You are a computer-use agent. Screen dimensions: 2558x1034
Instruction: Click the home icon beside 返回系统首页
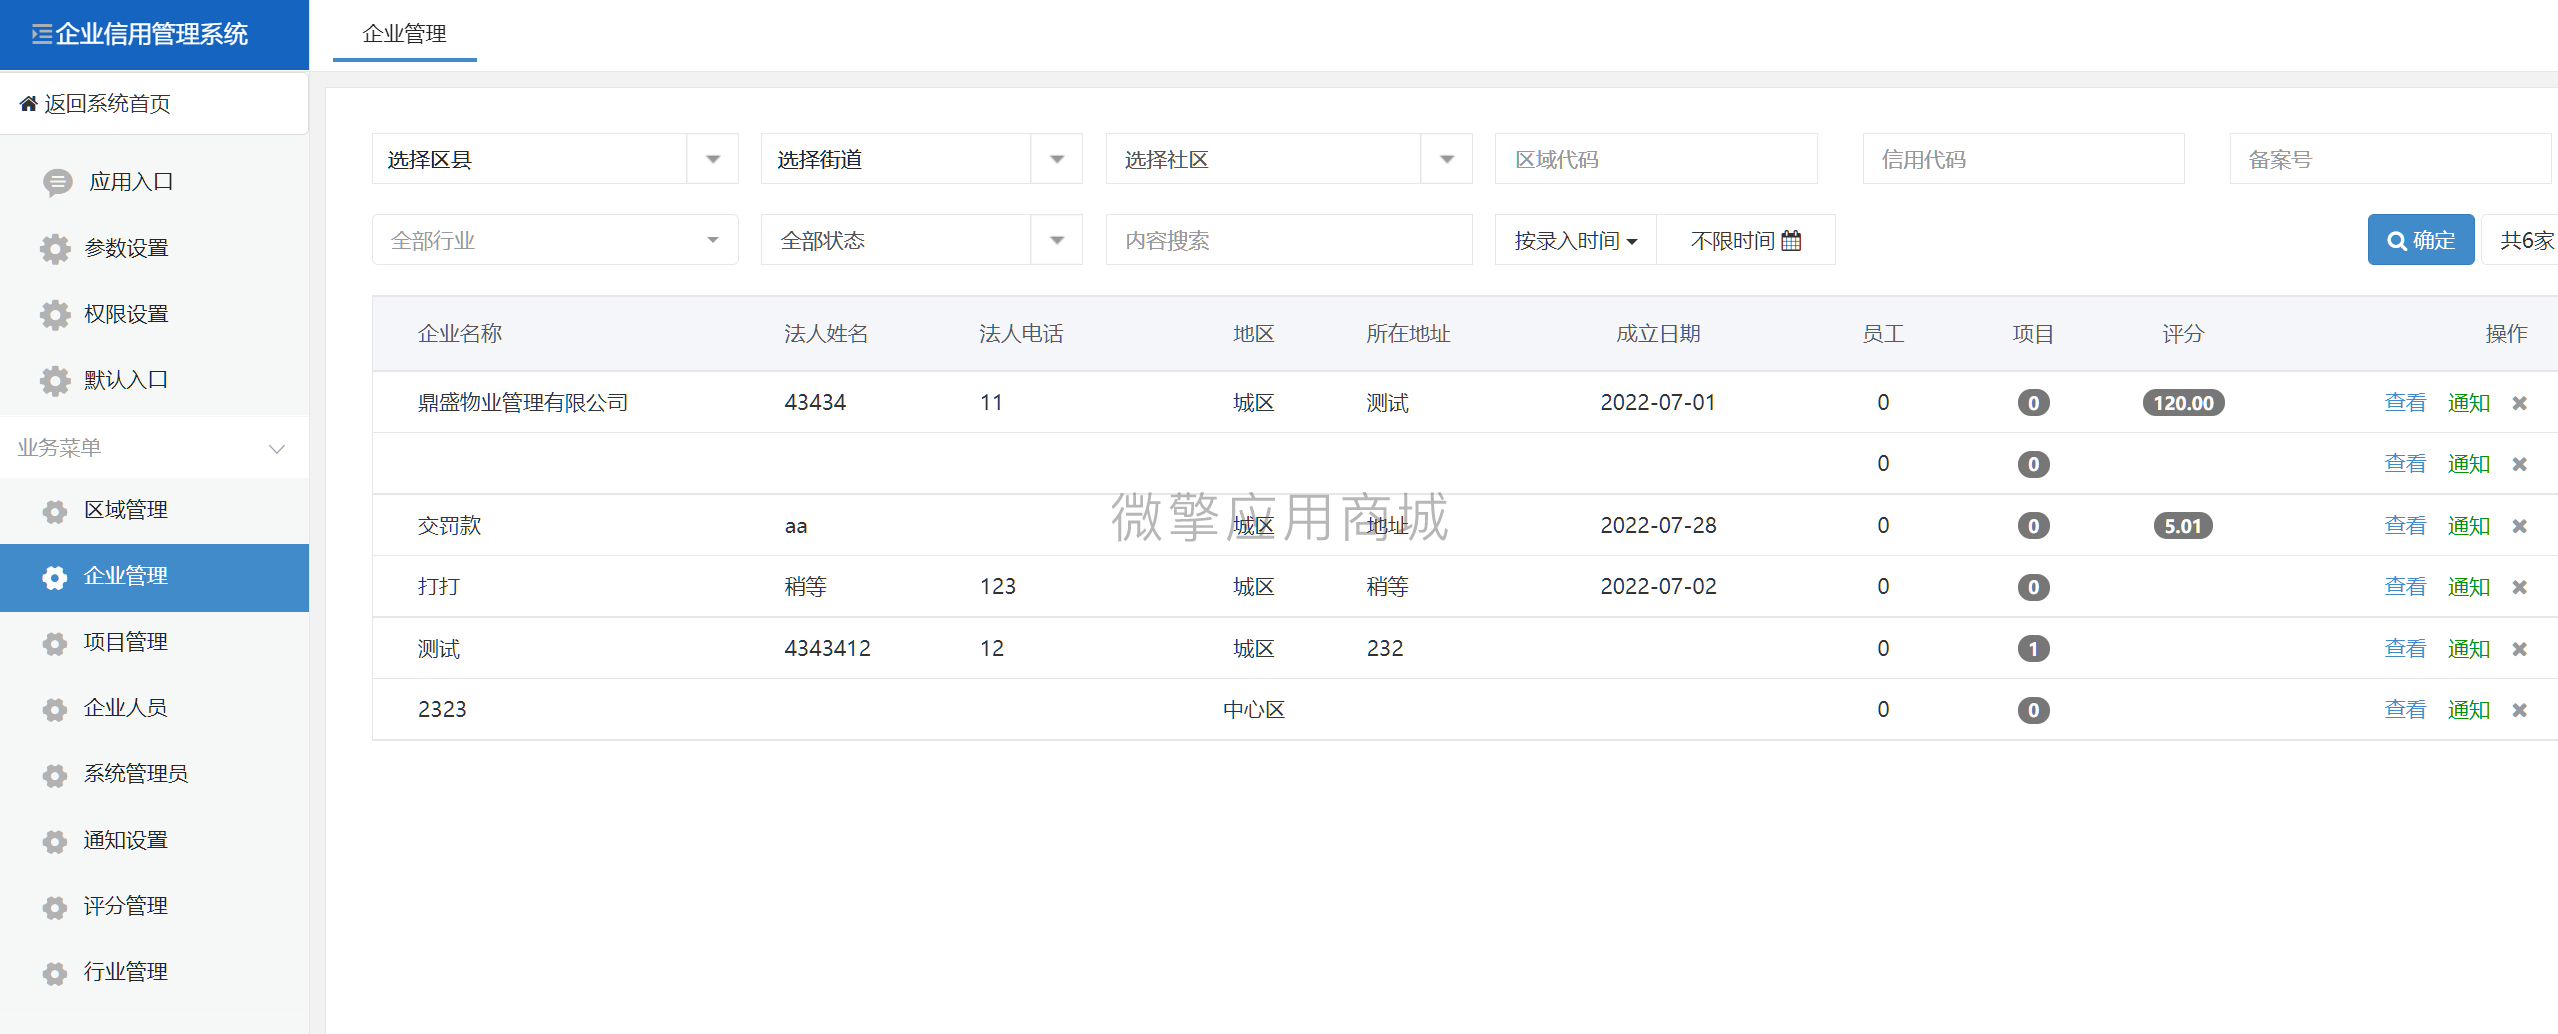tap(28, 104)
